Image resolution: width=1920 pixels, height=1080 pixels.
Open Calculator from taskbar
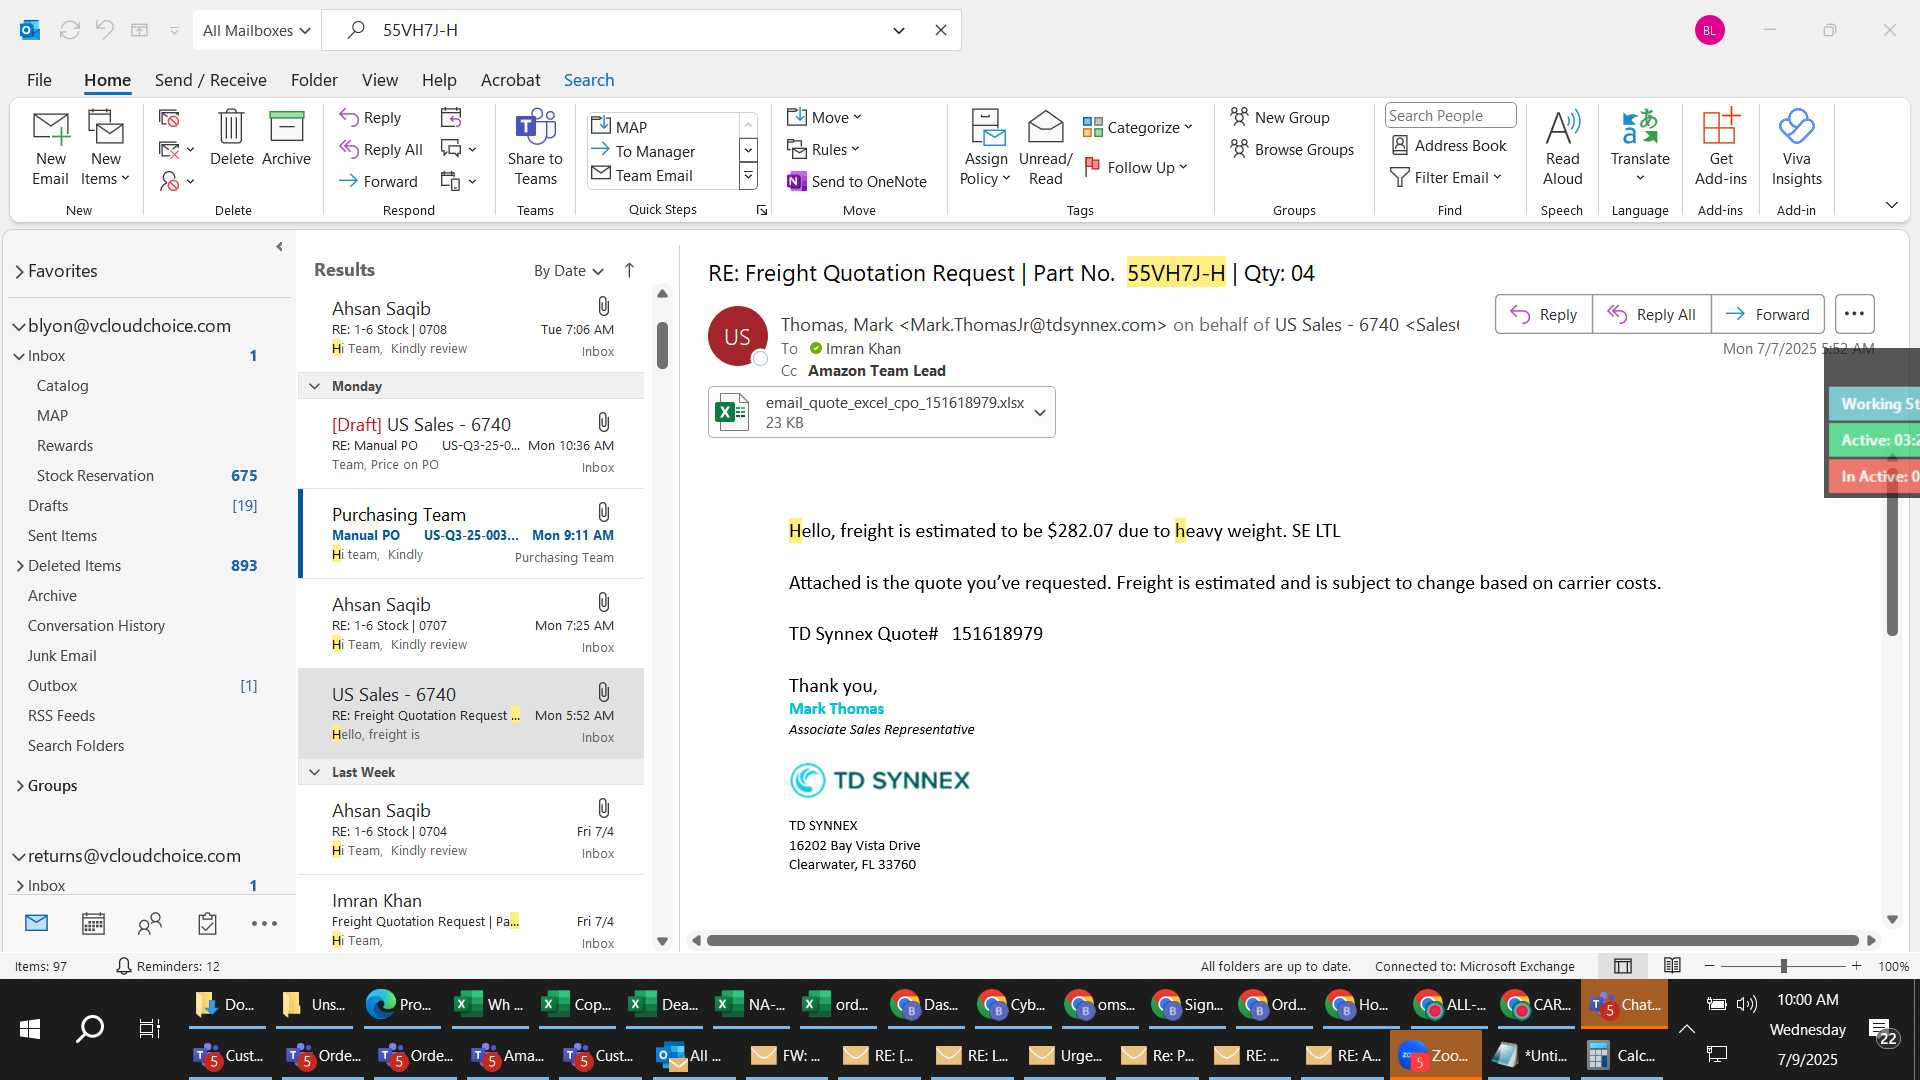[1623, 1055]
